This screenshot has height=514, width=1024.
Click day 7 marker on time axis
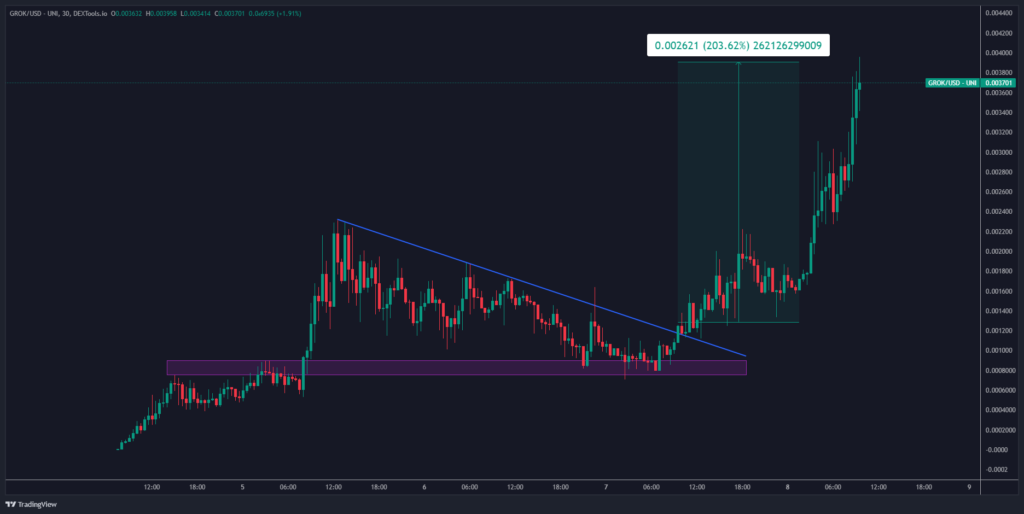(606, 487)
